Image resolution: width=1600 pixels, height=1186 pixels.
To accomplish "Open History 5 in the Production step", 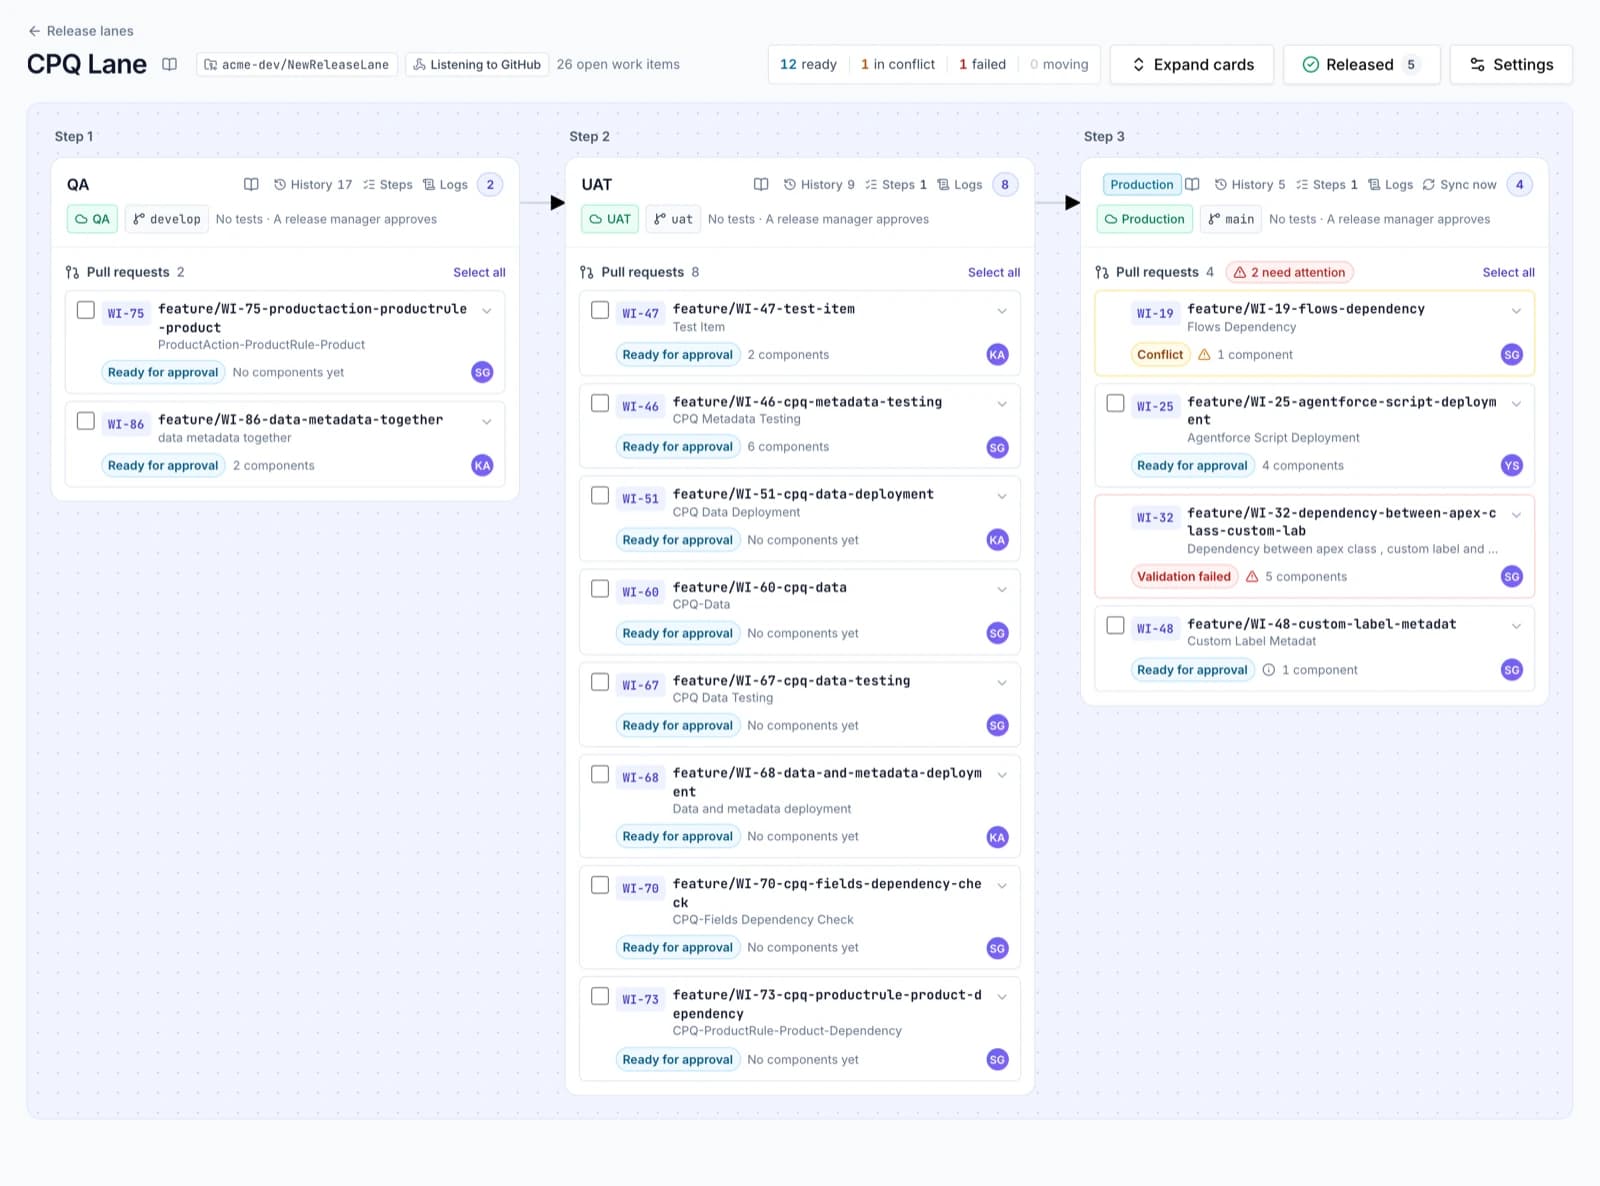I will point(1250,184).
